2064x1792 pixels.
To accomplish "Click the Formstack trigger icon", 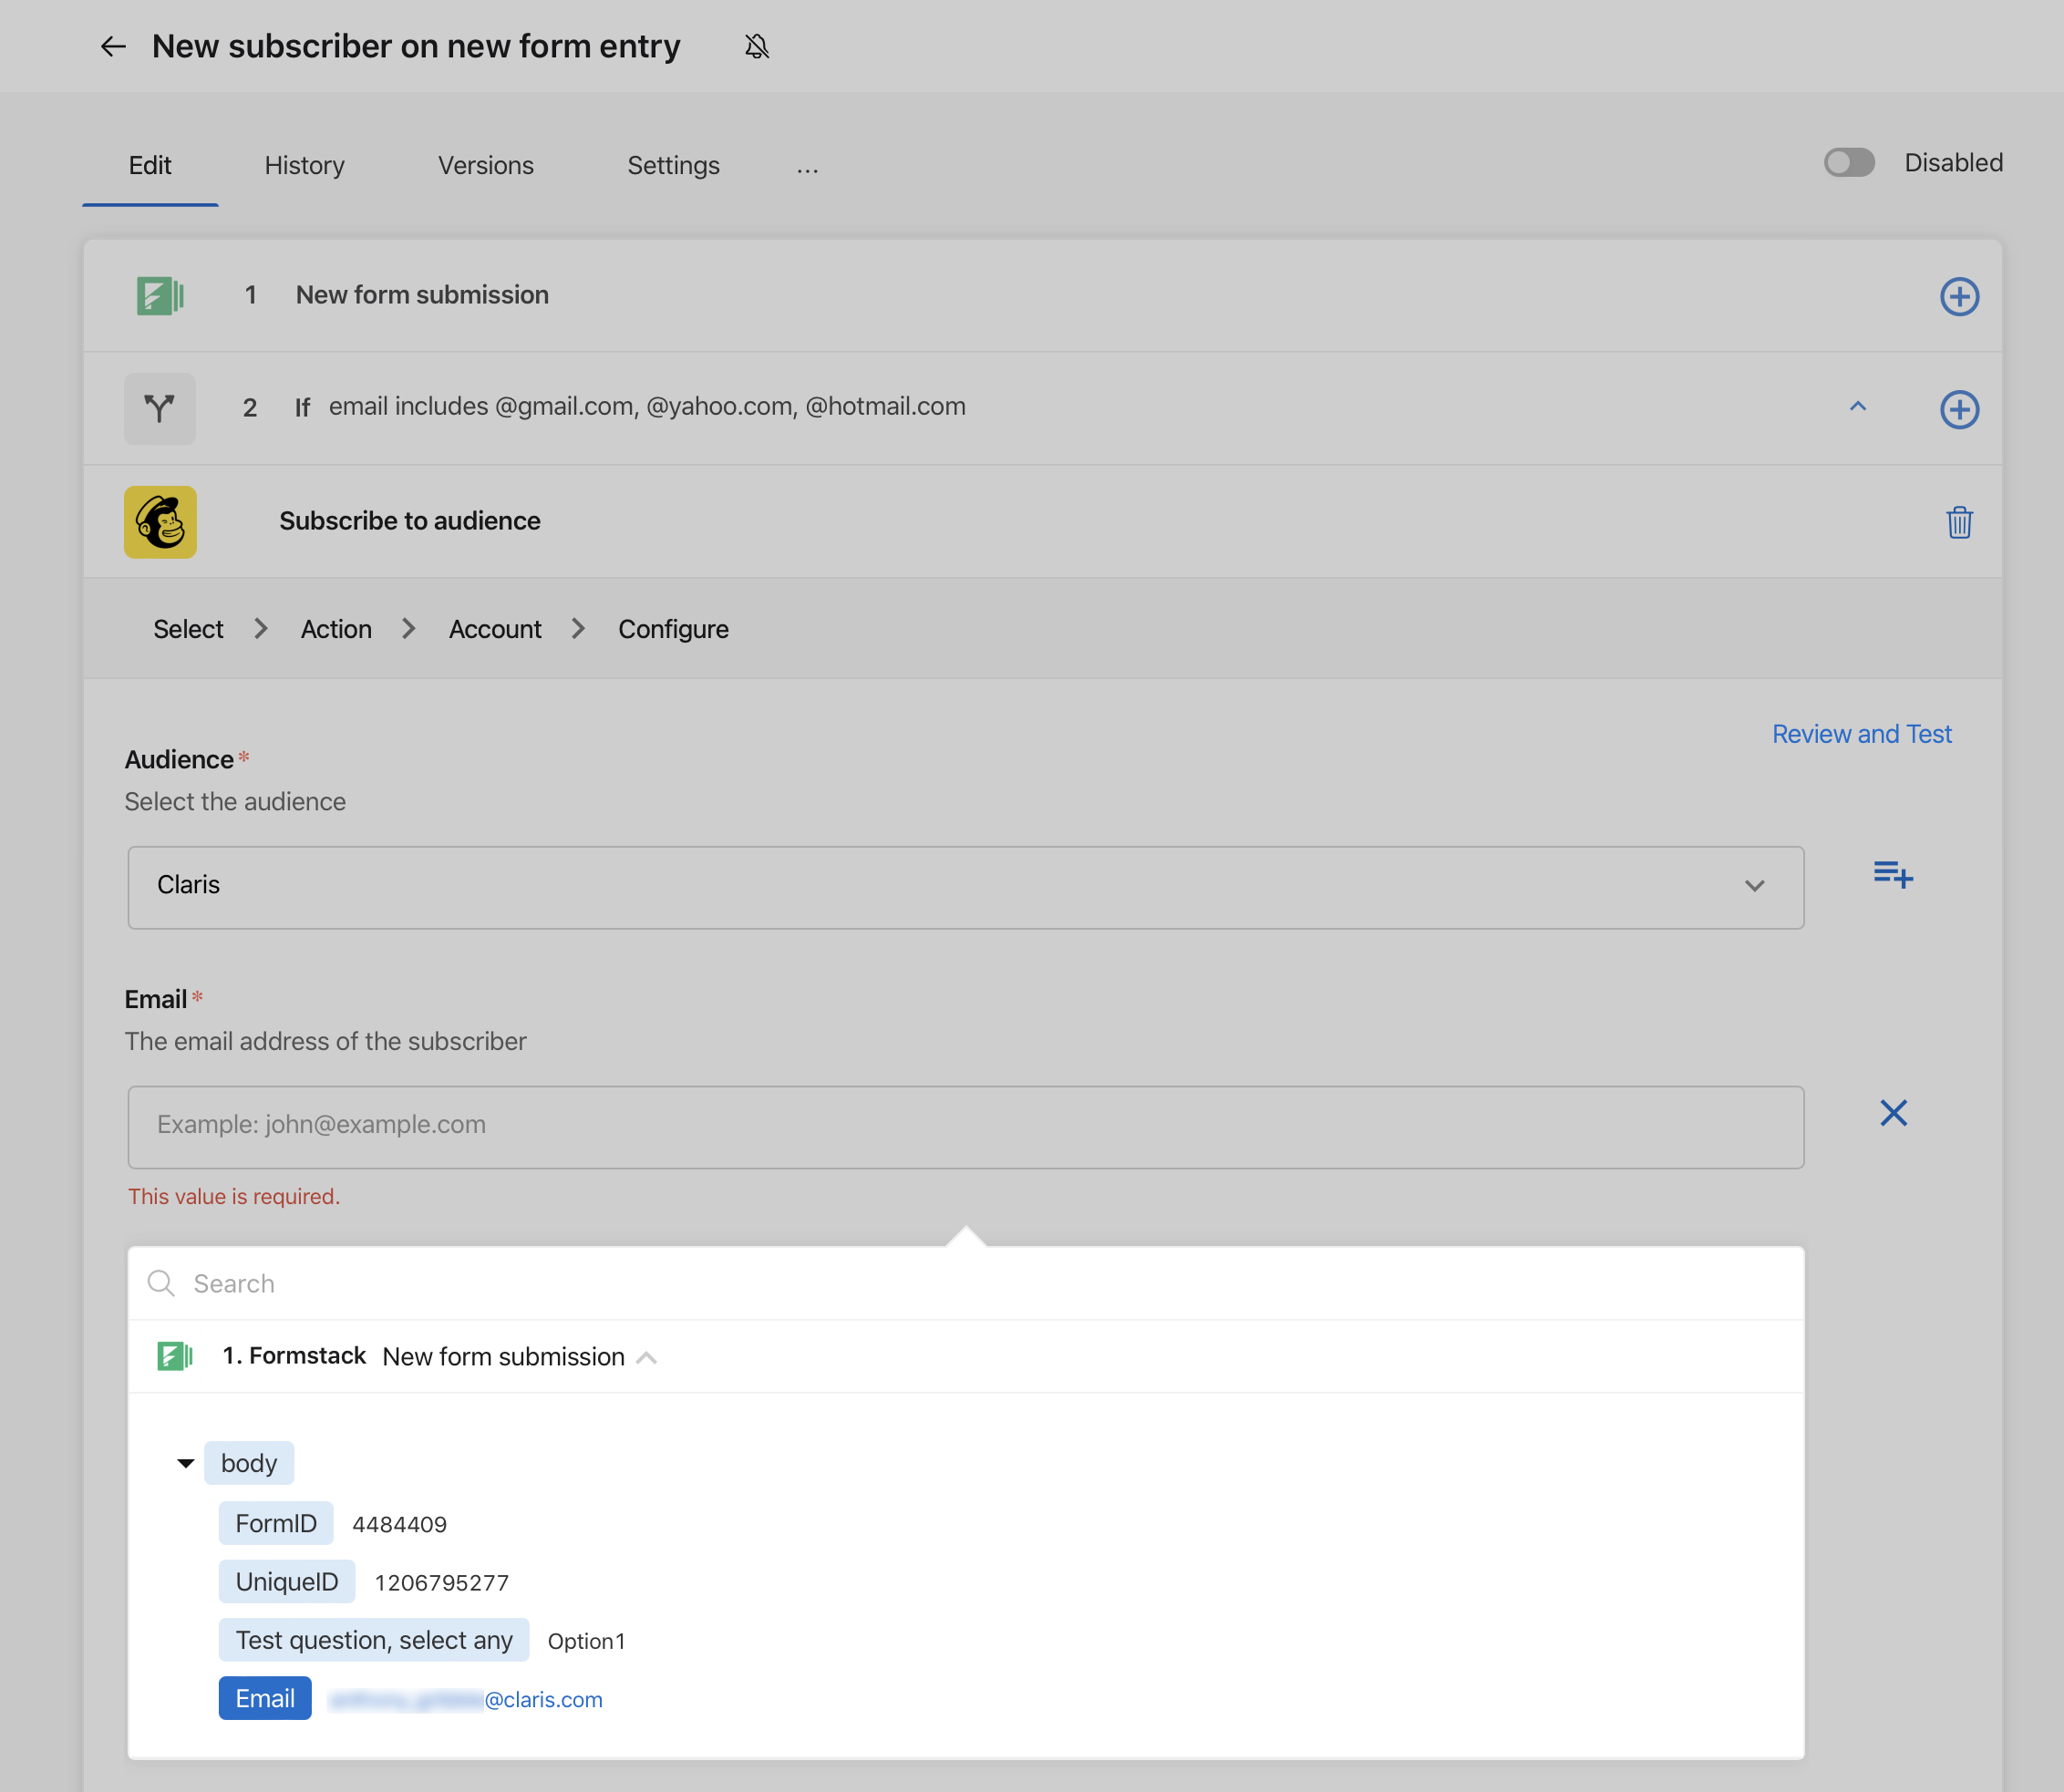I will coord(161,294).
